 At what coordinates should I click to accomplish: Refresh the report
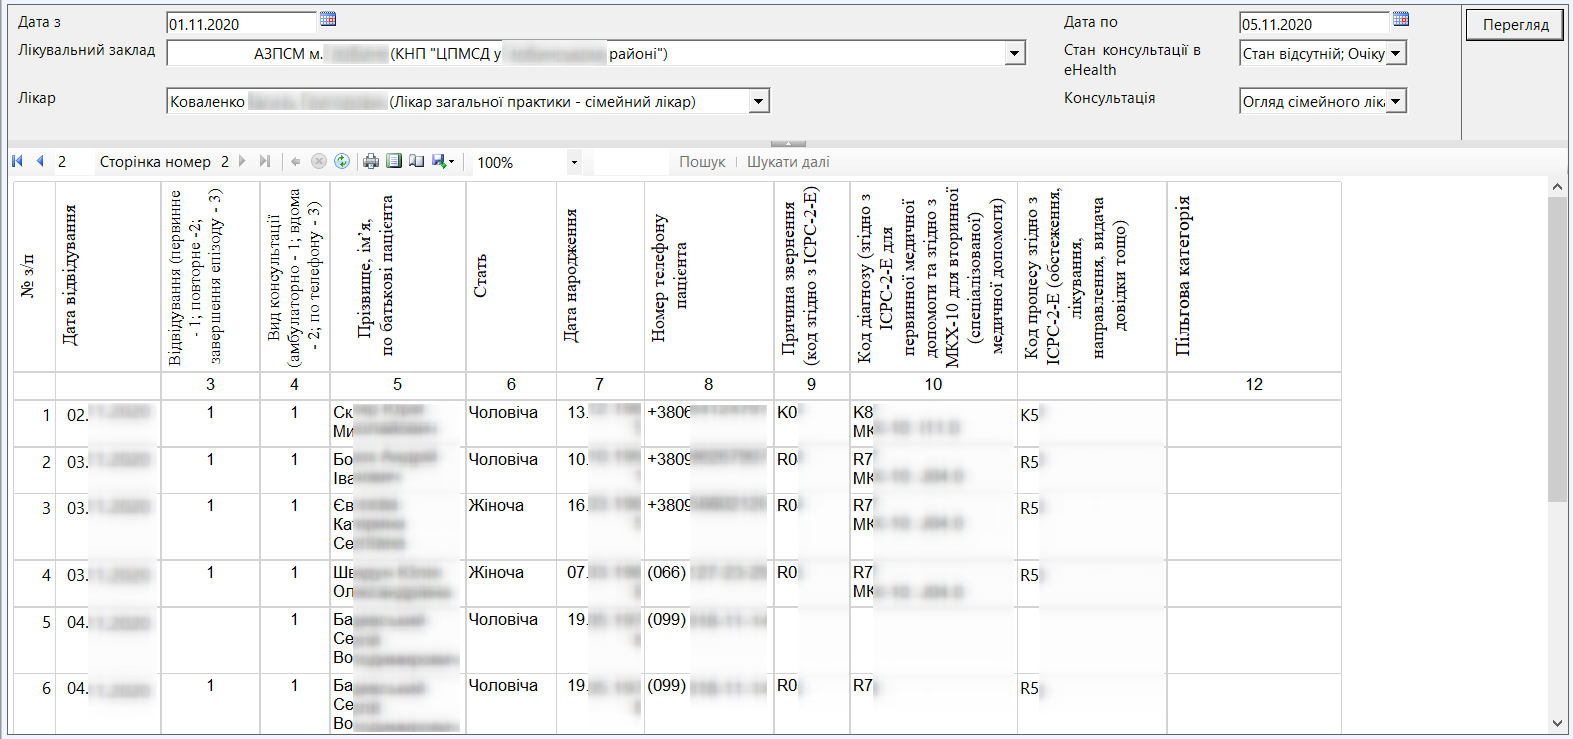pos(342,161)
